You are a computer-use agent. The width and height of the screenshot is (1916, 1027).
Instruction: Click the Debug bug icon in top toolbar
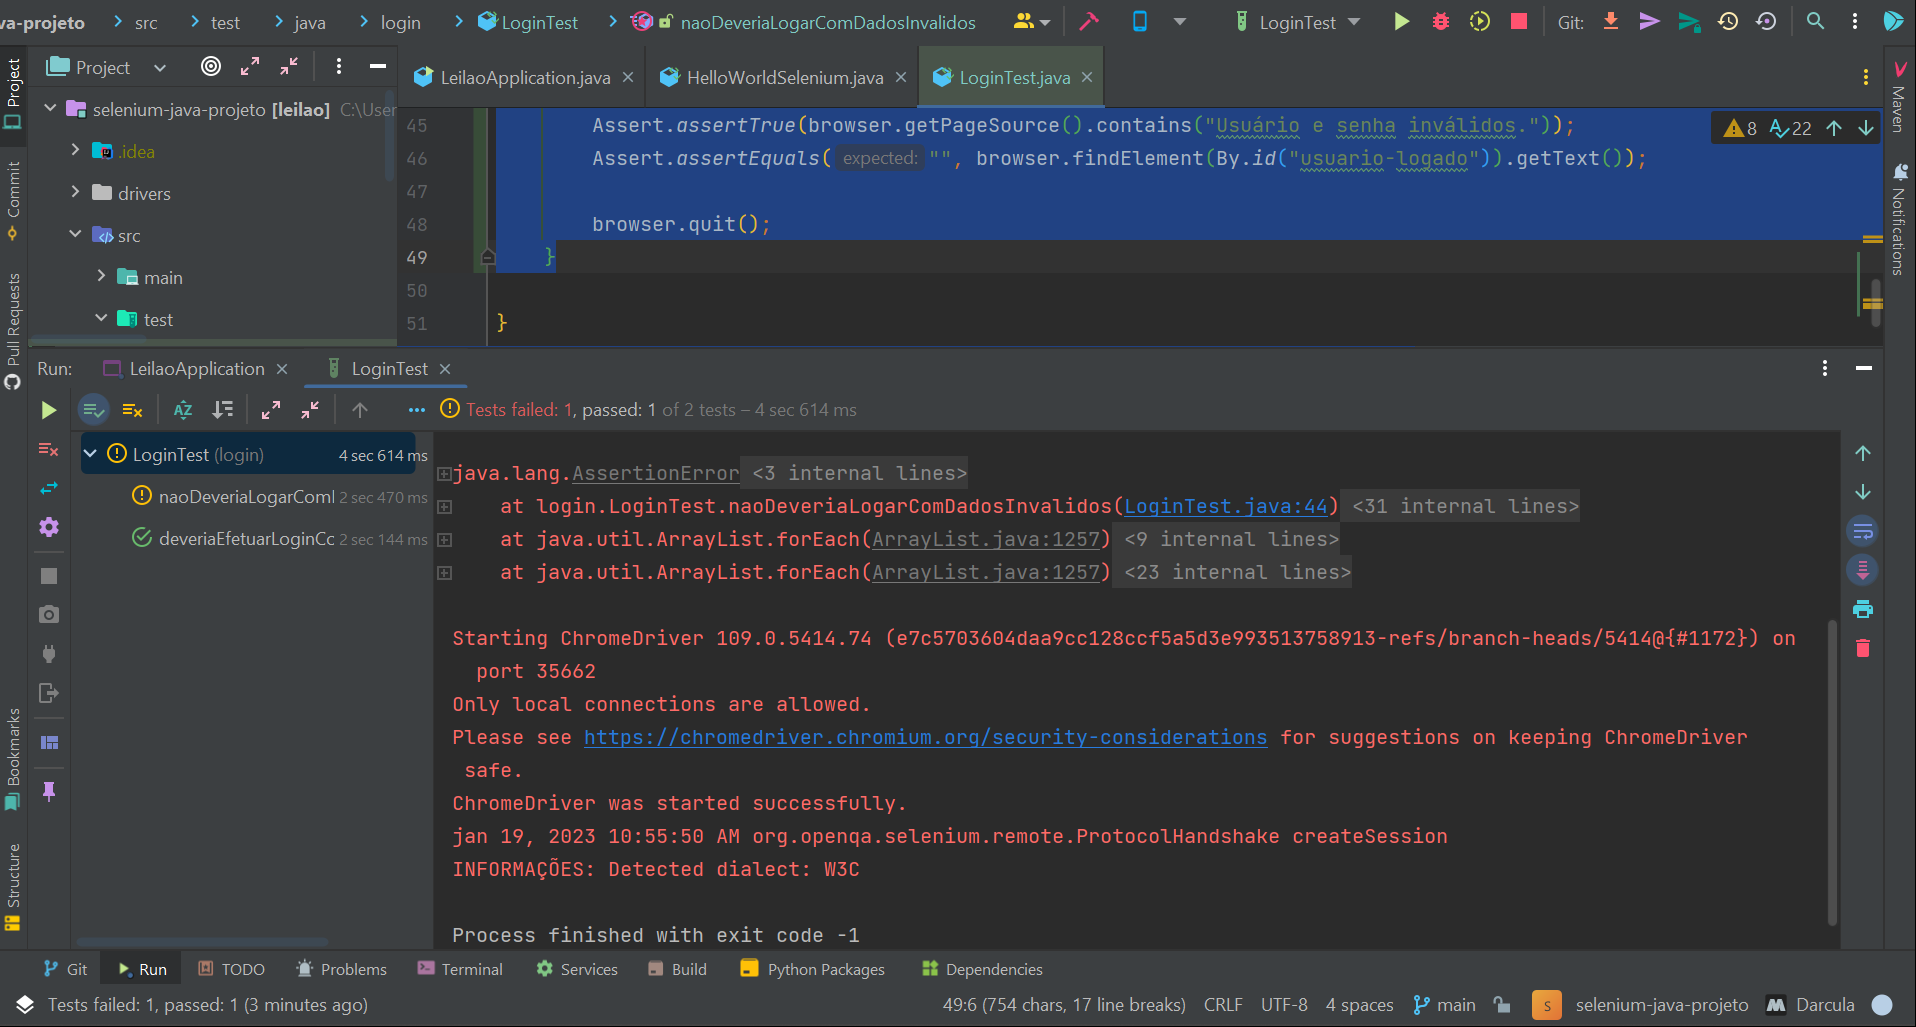(x=1440, y=22)
